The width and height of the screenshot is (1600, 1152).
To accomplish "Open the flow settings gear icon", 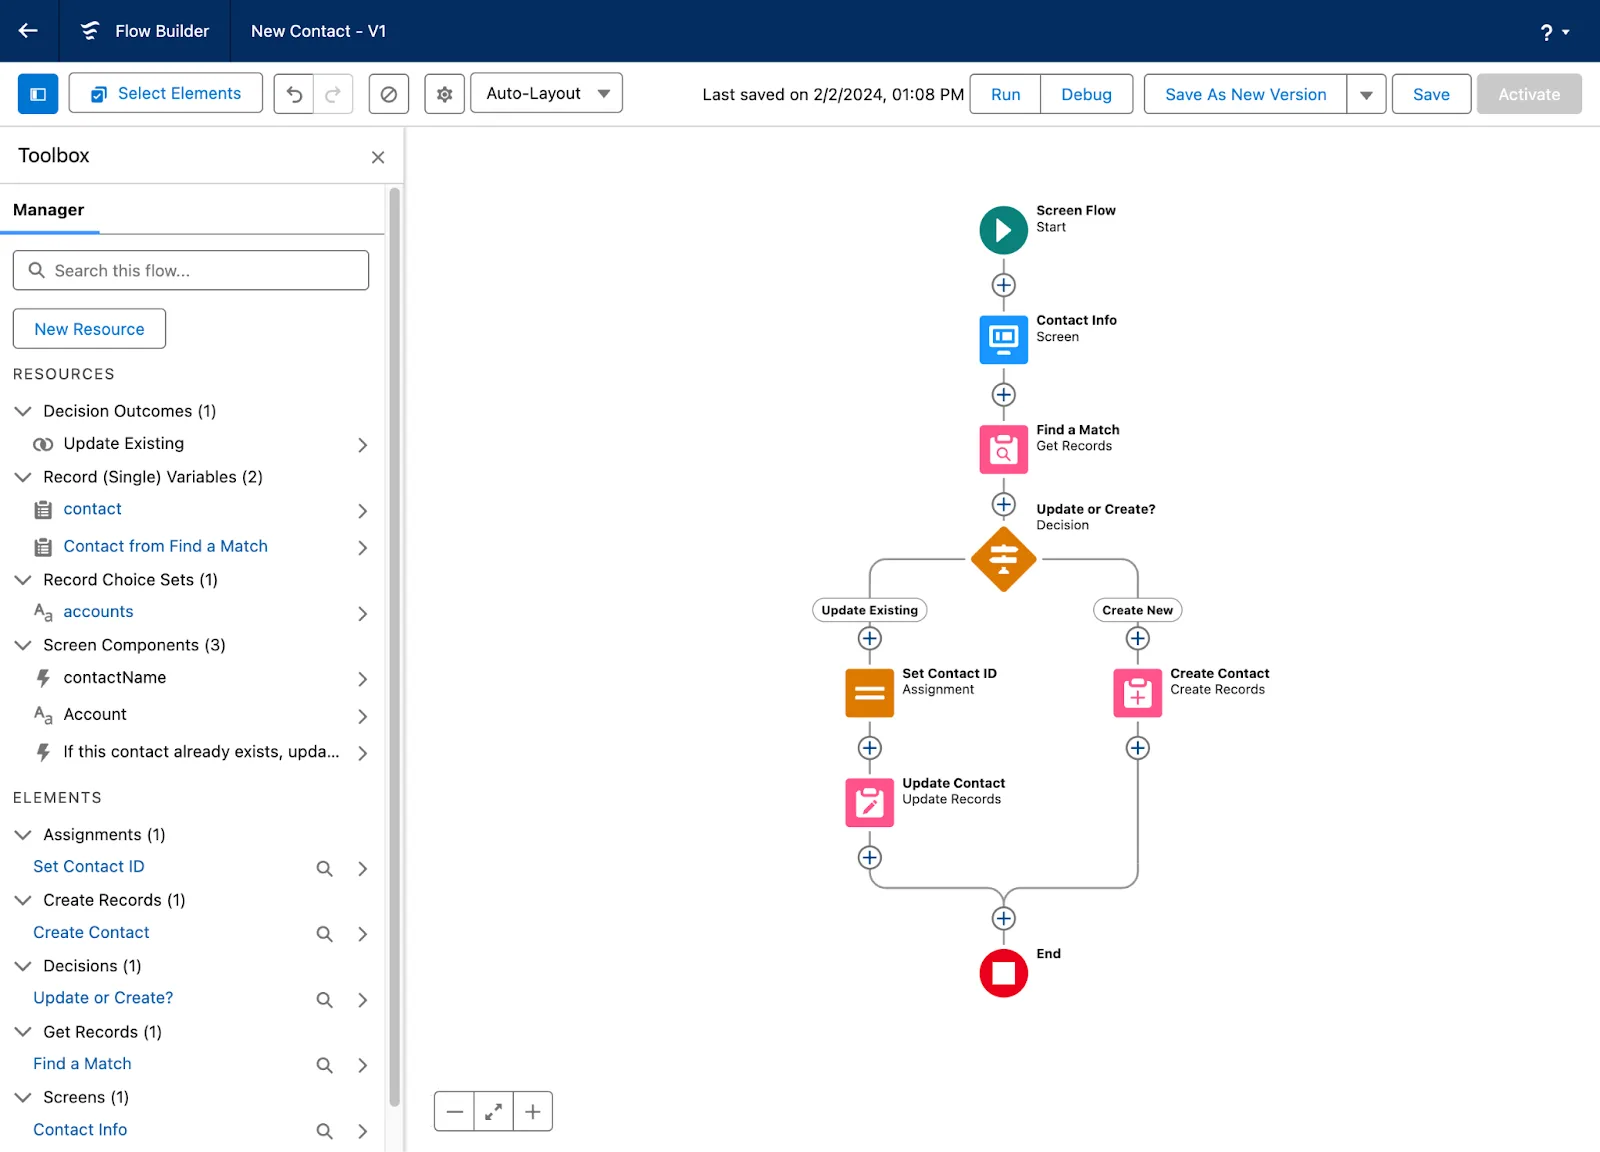I will 444,93.
